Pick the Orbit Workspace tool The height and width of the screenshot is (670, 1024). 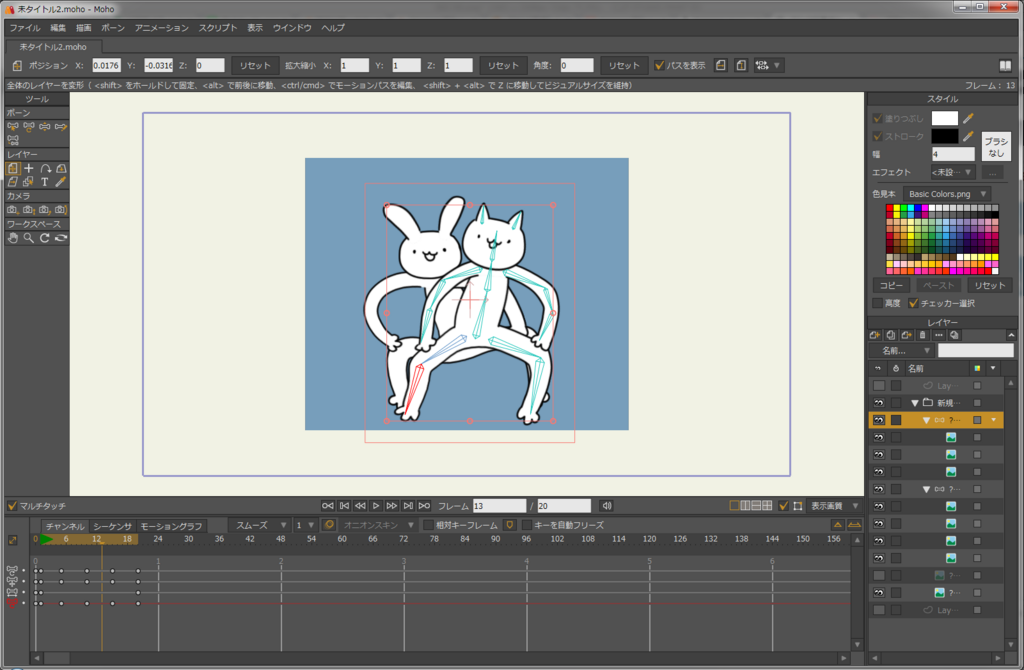(x=61, y=238)
